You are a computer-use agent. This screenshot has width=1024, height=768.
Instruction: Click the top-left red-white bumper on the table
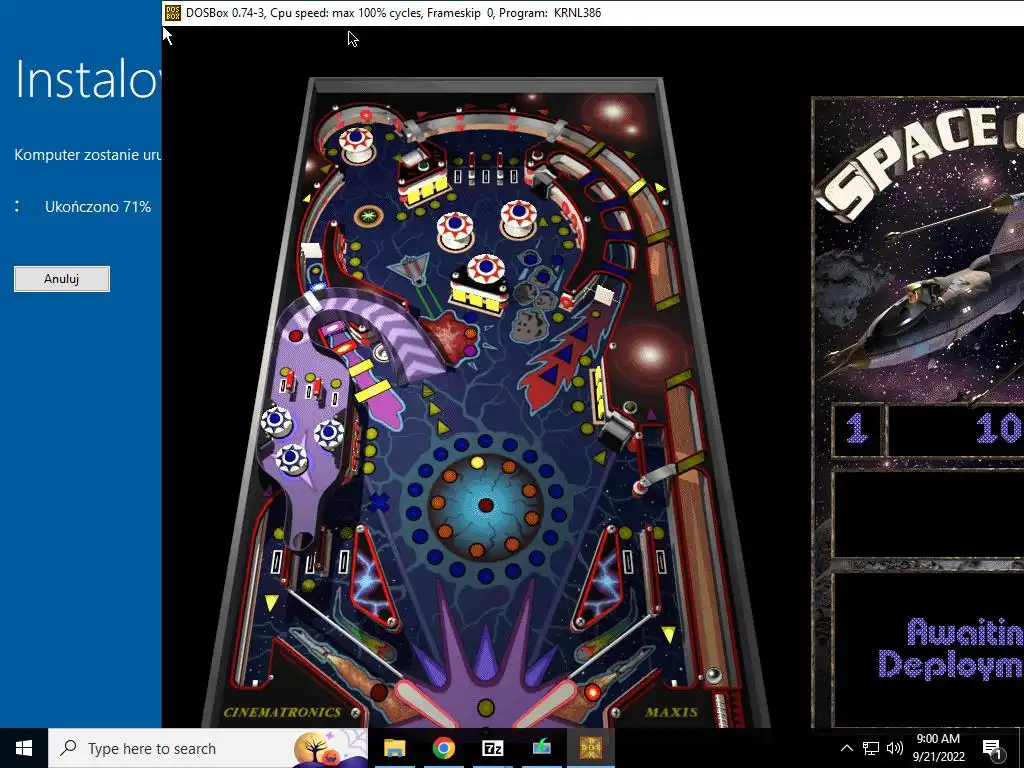click(x=356, y=143)
